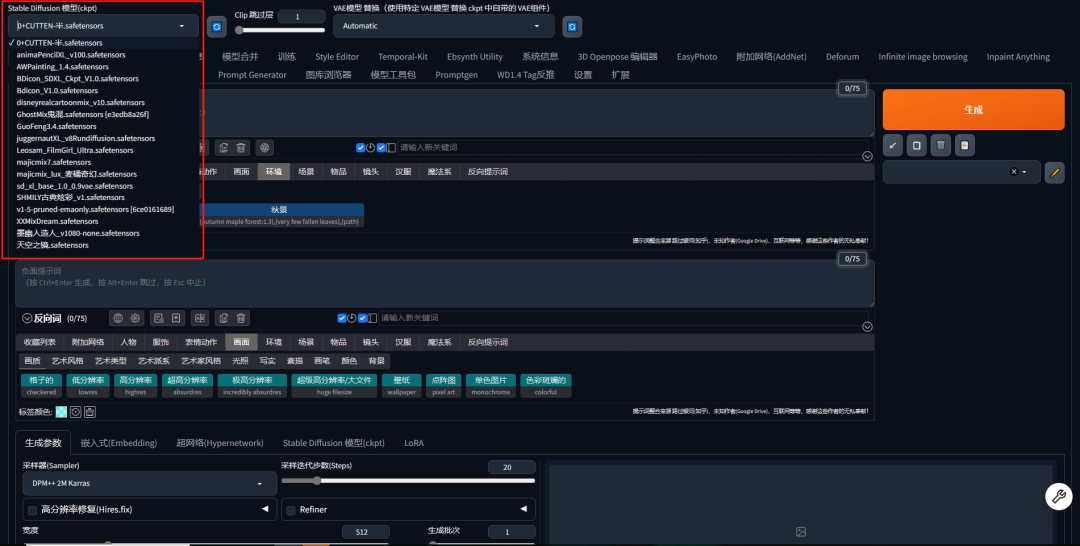Select majicmix7.safetensors from model list
Image resolution: width=1080 pixels, height=546 pixels.
[x=54, y=162]
